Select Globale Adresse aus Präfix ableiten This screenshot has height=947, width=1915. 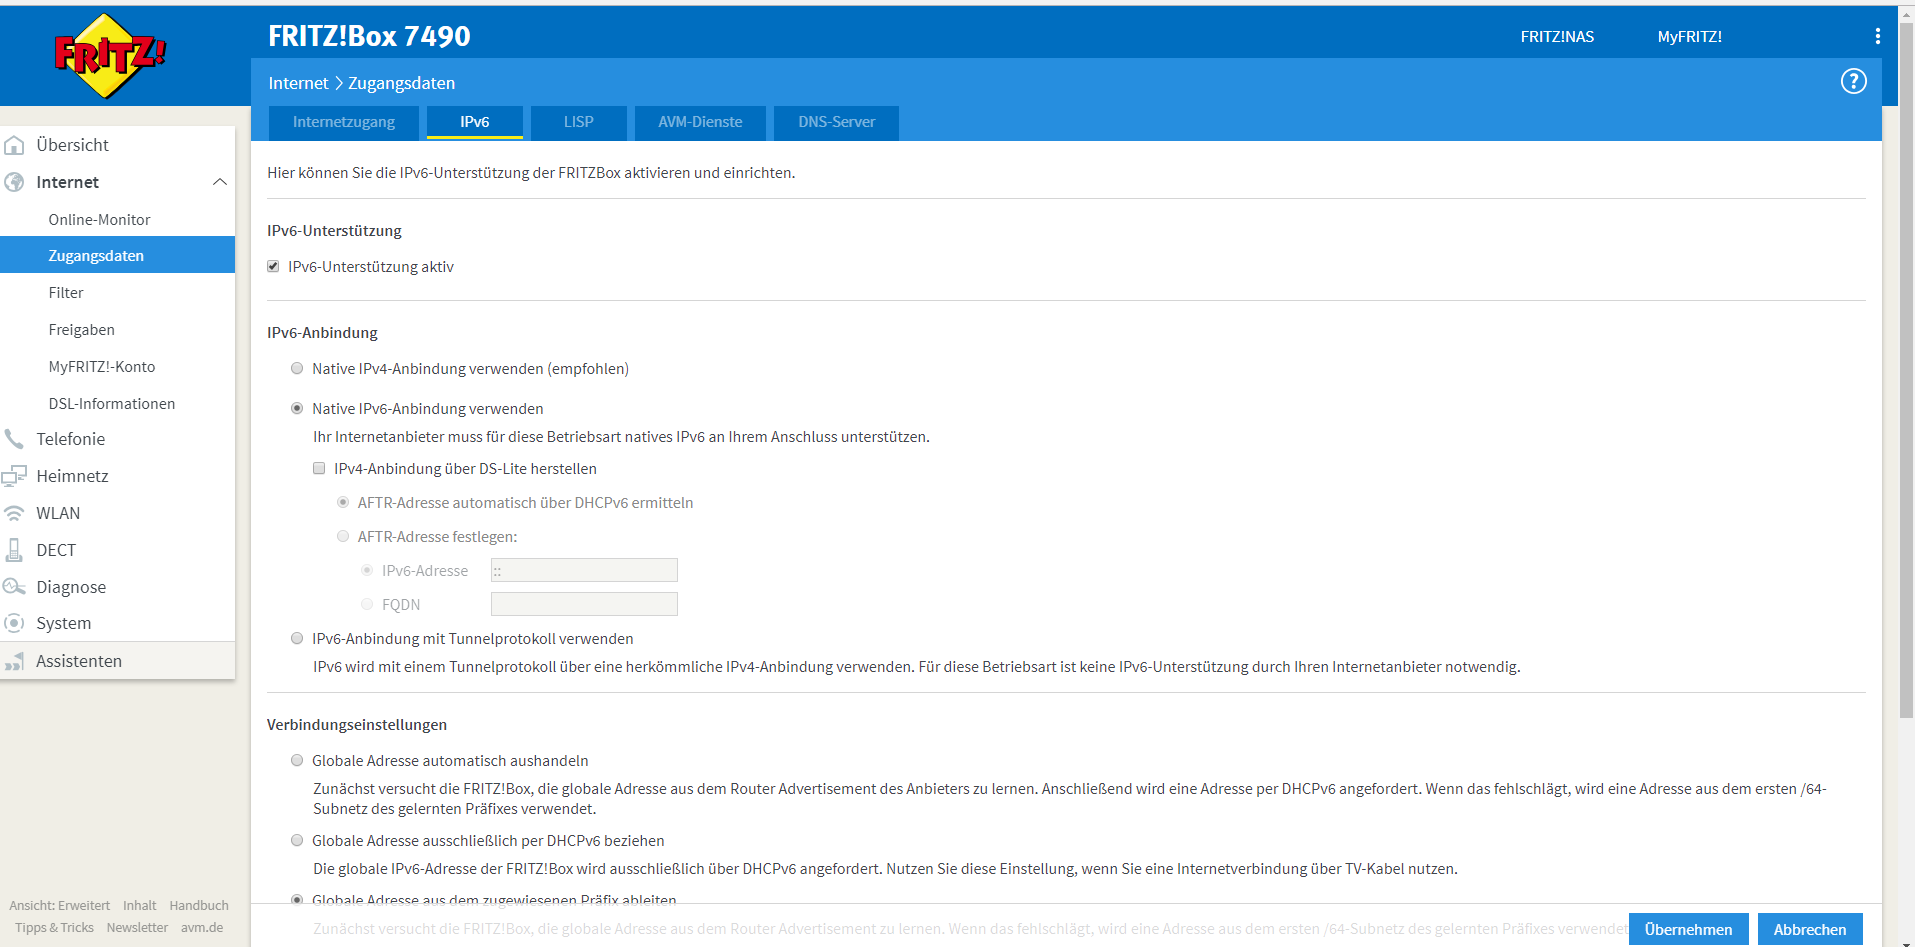pos(297,899)
